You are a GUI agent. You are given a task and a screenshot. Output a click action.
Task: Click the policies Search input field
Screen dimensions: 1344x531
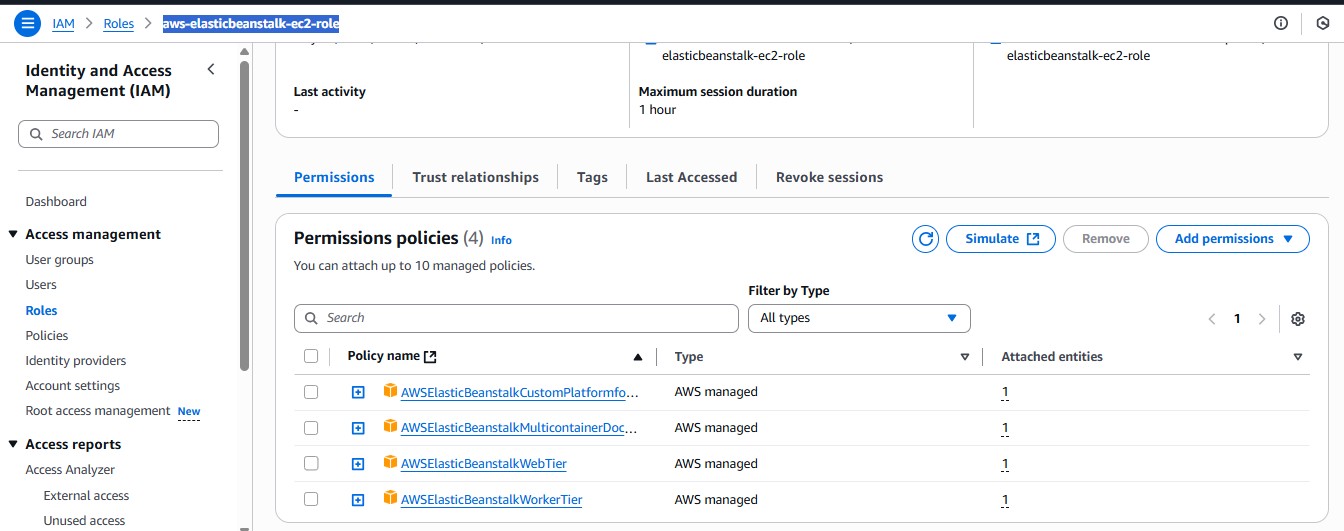click(x=516, y=318)
